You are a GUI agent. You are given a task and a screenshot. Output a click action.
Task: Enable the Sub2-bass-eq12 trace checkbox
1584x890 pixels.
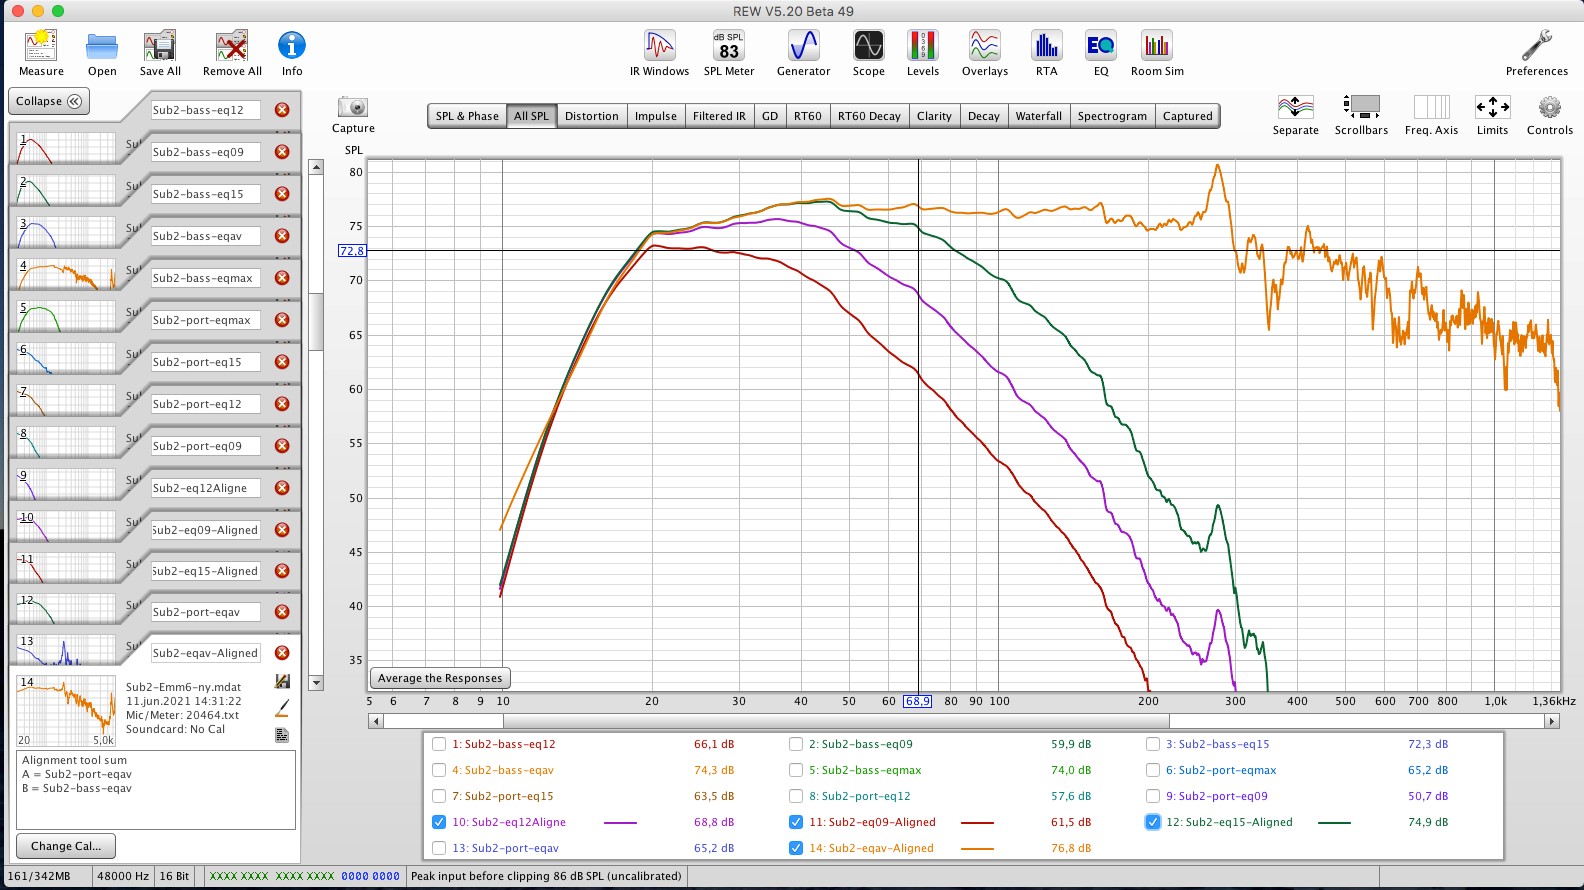439,744
